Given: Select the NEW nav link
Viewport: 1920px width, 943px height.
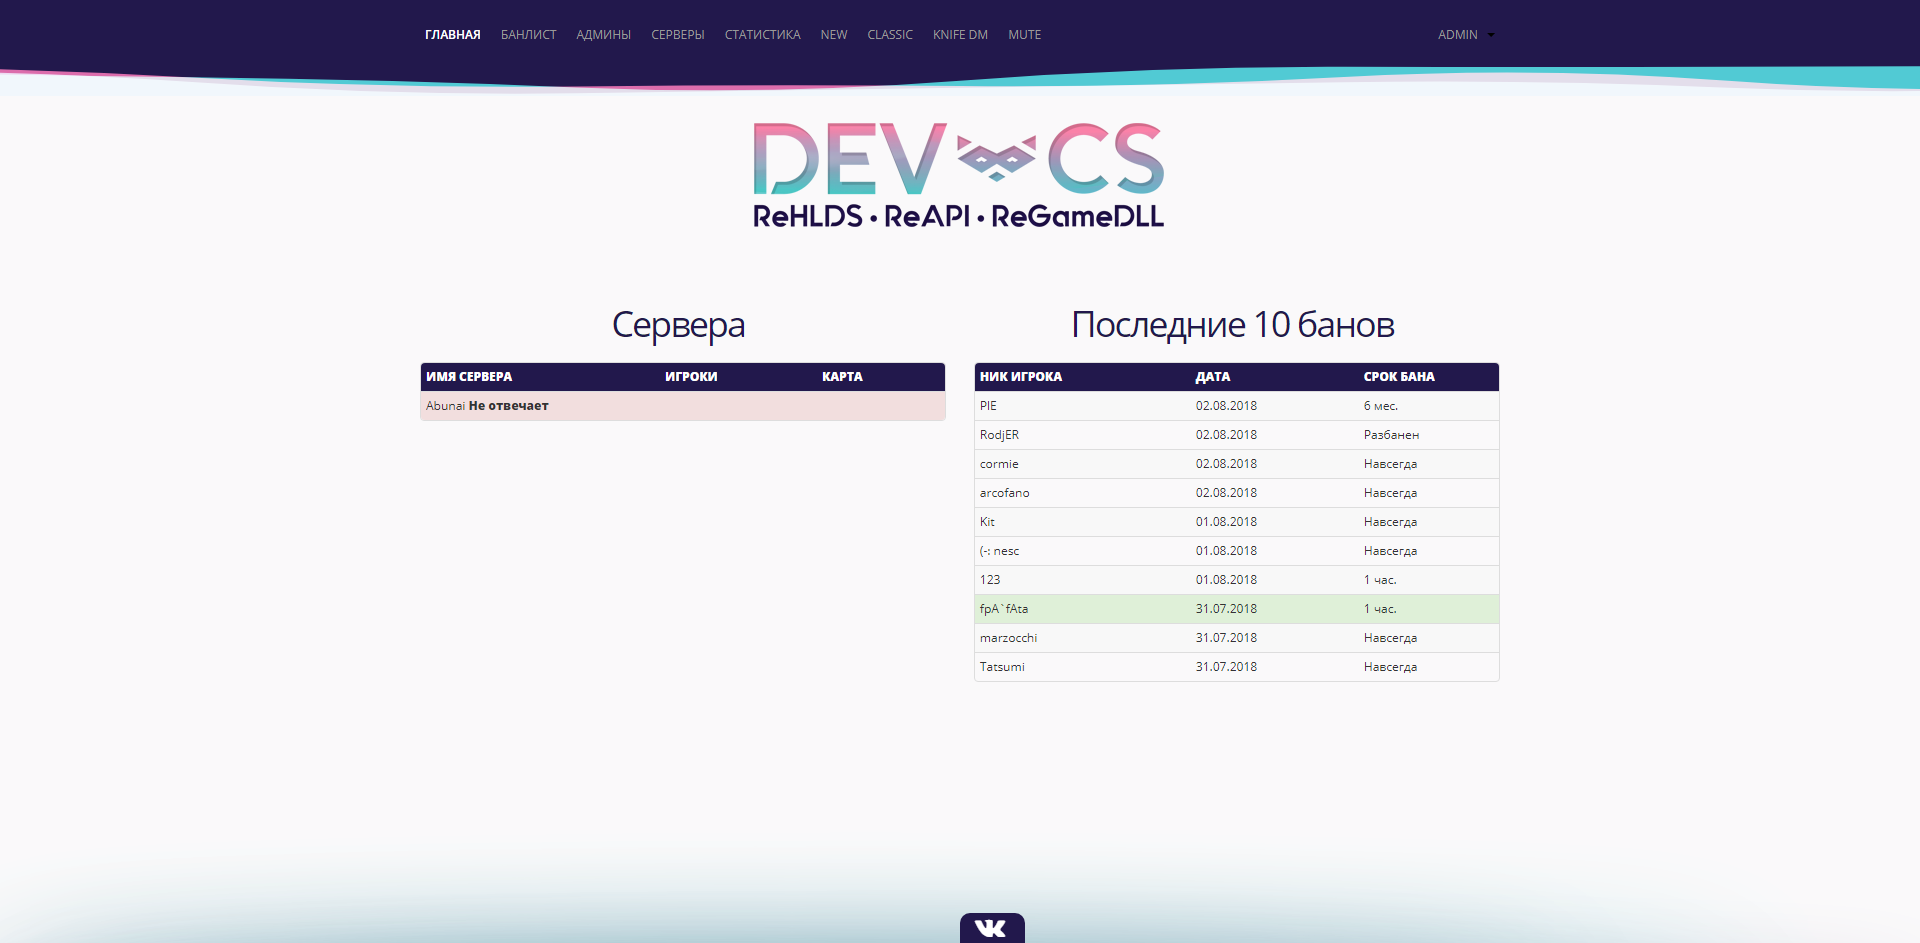Looking at the screenshot, I should coord(834,35).
